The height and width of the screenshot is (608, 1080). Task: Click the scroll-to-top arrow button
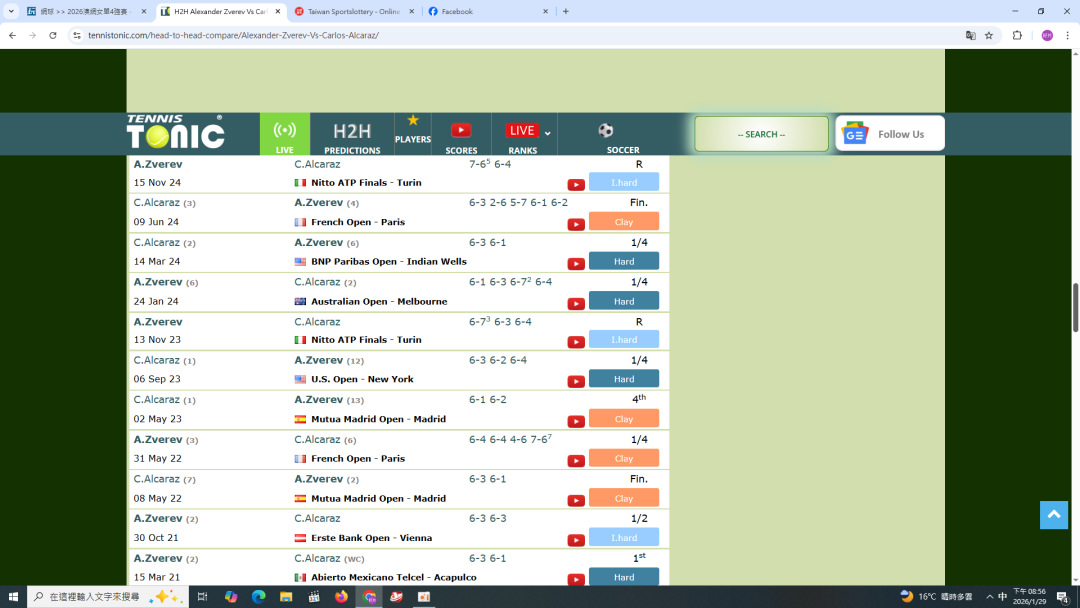point(1053,515)
